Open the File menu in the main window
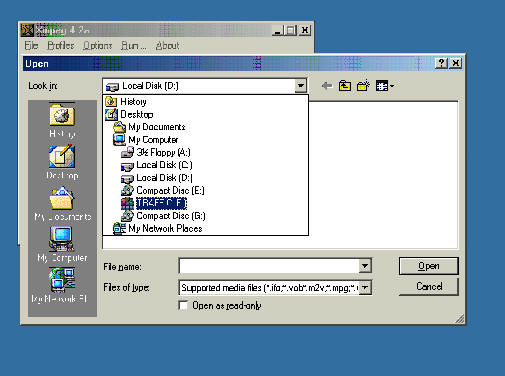The height and width of the screenshot is (376, 505). coord(31,45)
